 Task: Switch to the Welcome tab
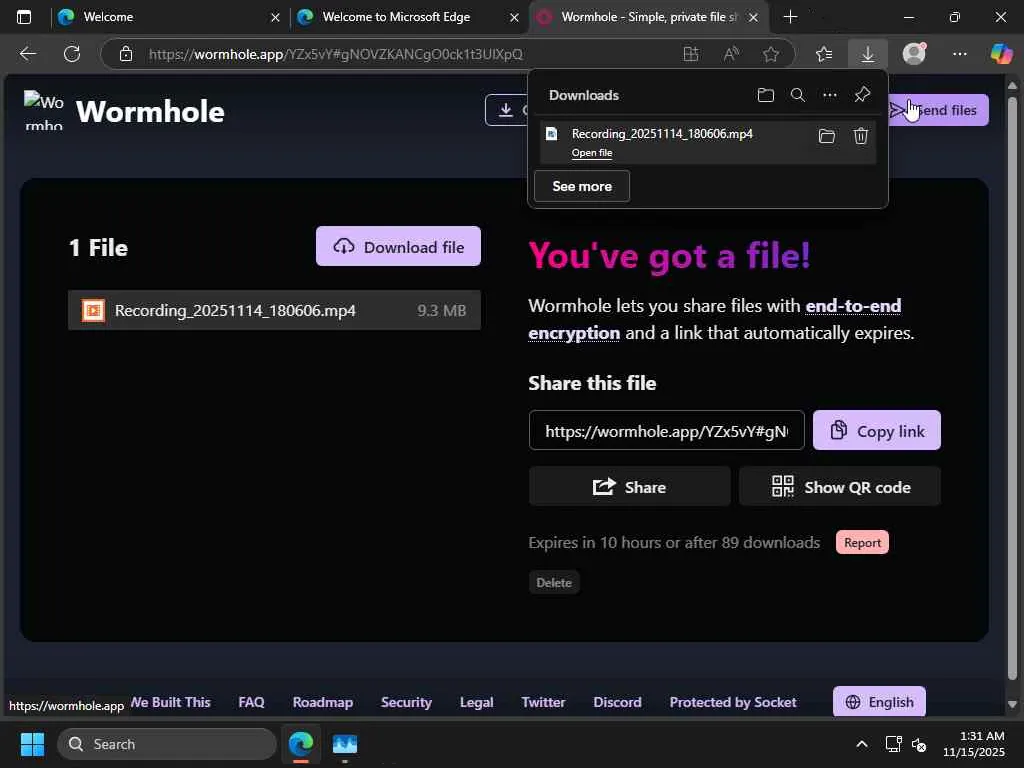[x=167, y=17]
